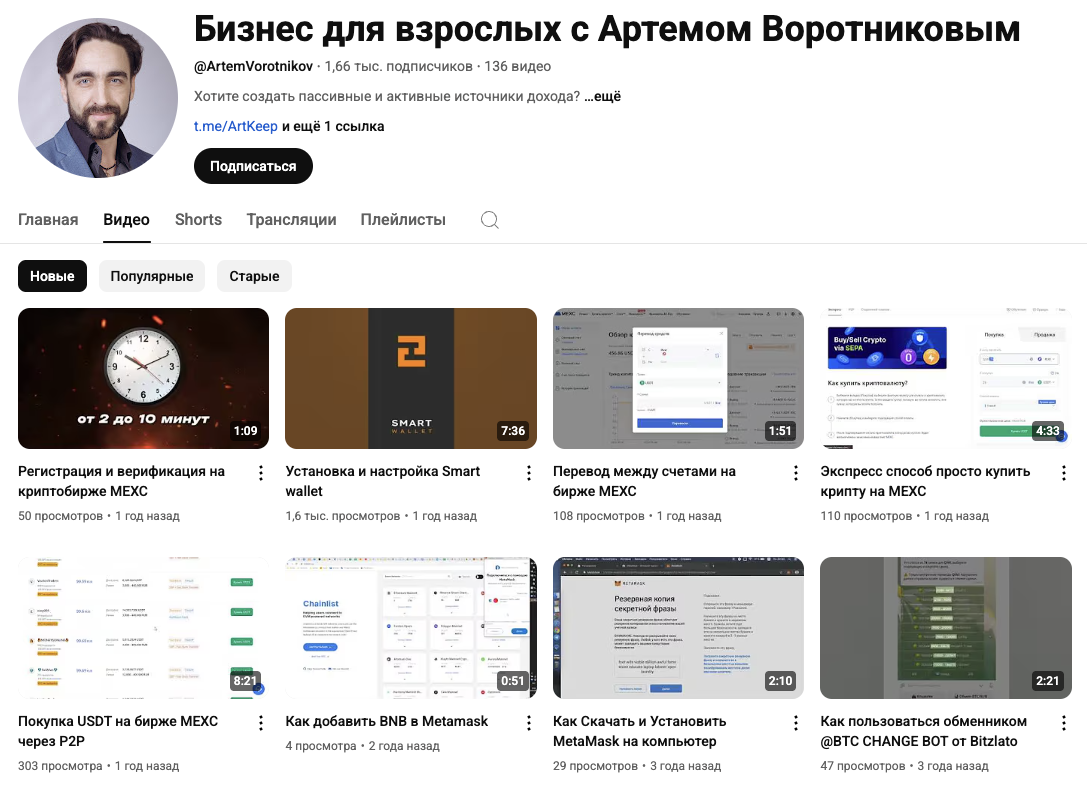1087x792 pixels.
Task: Click '50 просмотров' under Регистрация video
Action: [x=60, y=516]
